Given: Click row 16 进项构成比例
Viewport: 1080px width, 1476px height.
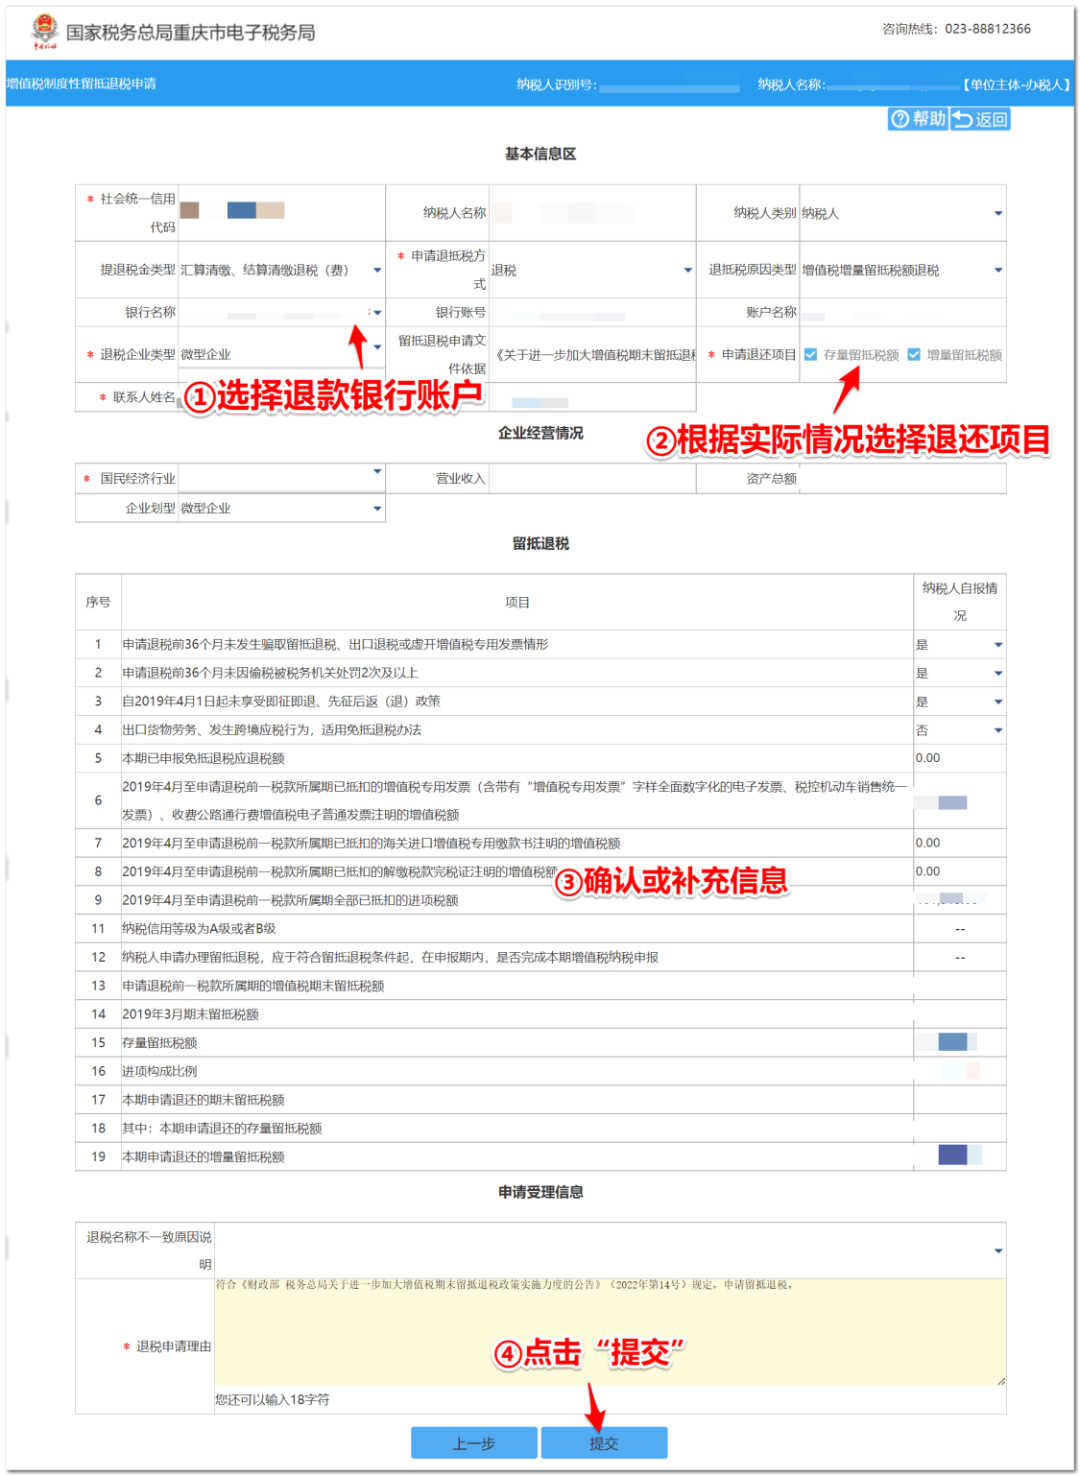Looking at the screenshot, I should pyautogui.click(x=160, y=1071).
